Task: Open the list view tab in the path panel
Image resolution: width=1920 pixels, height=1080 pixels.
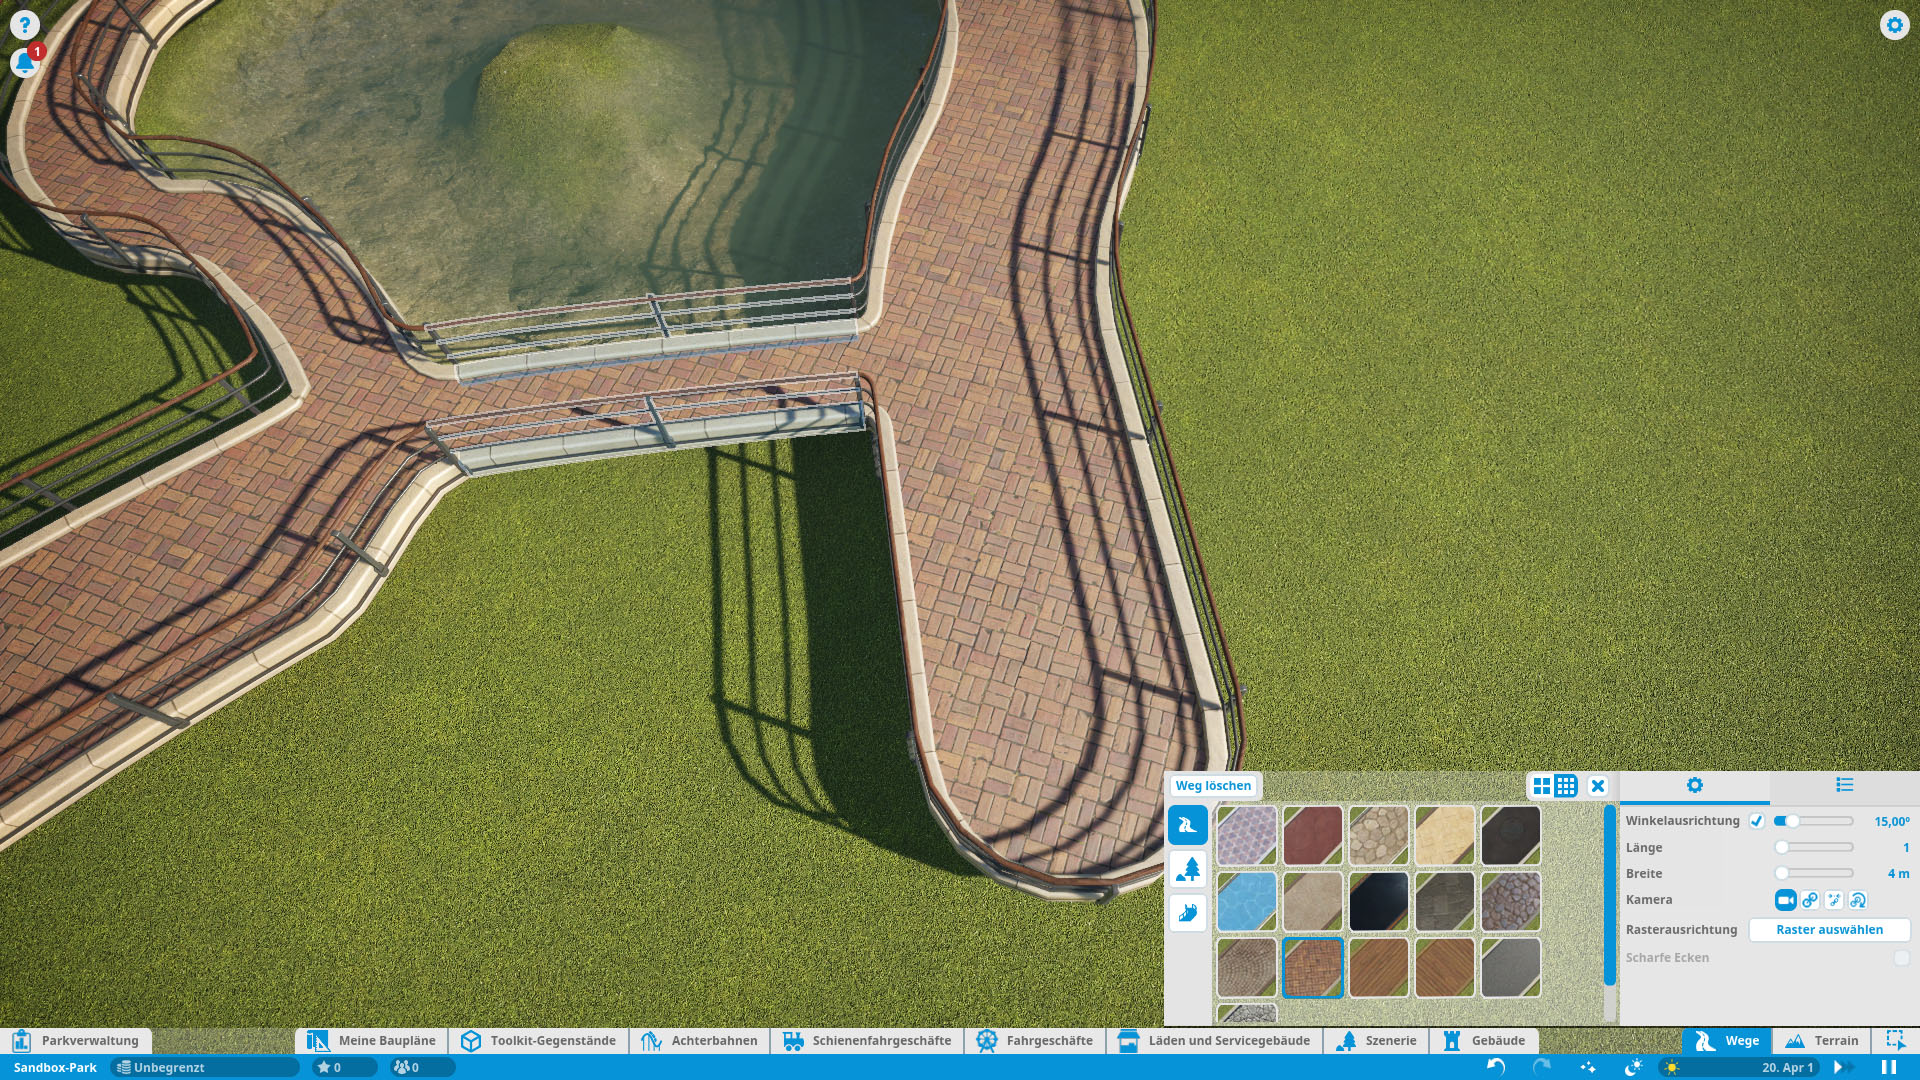Action: (1845, 786)
